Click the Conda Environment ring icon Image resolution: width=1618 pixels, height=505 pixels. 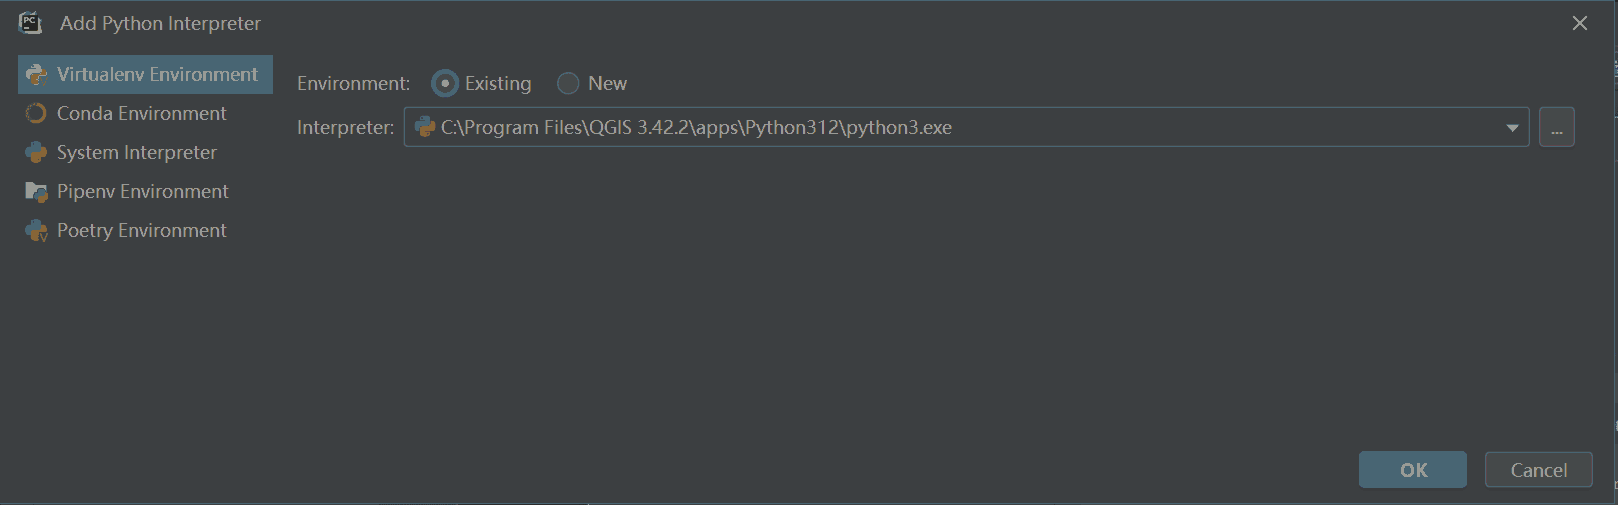click(x=36, y=114)
